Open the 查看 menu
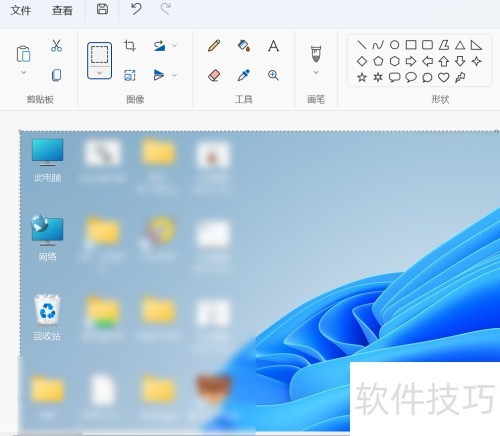This screenshot has height=436, width=500. (62, 10)
